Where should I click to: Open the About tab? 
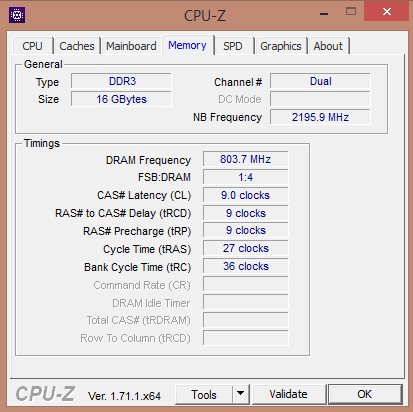(x=328, y=46)
